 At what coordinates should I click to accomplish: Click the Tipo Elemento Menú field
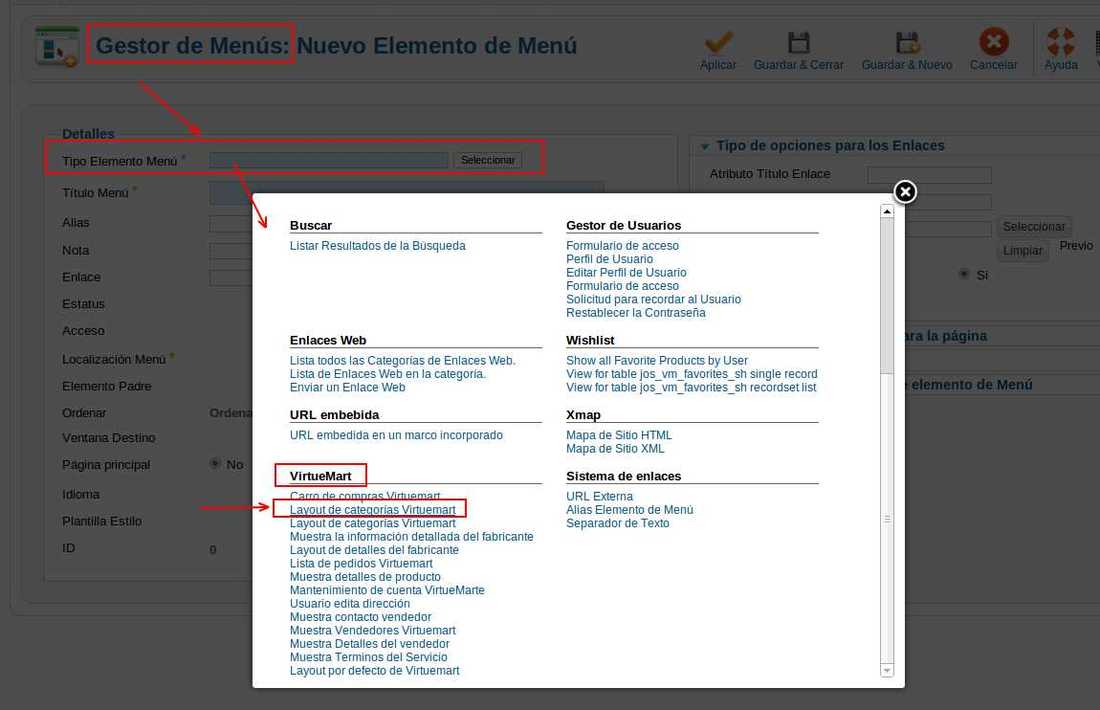tap(329, 160)
